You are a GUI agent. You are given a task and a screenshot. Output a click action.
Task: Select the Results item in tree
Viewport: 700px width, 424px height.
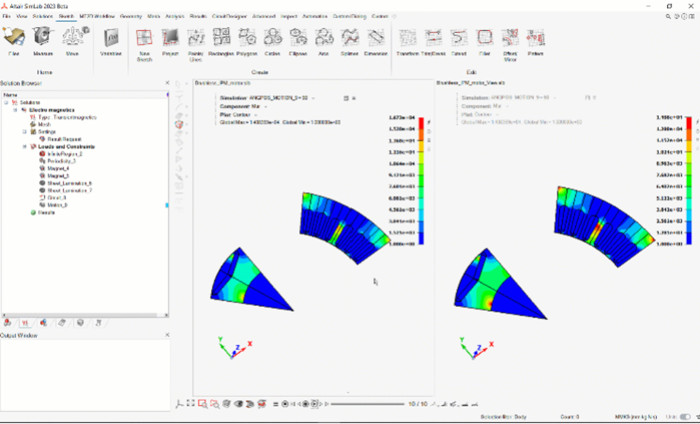click(46, 212)
